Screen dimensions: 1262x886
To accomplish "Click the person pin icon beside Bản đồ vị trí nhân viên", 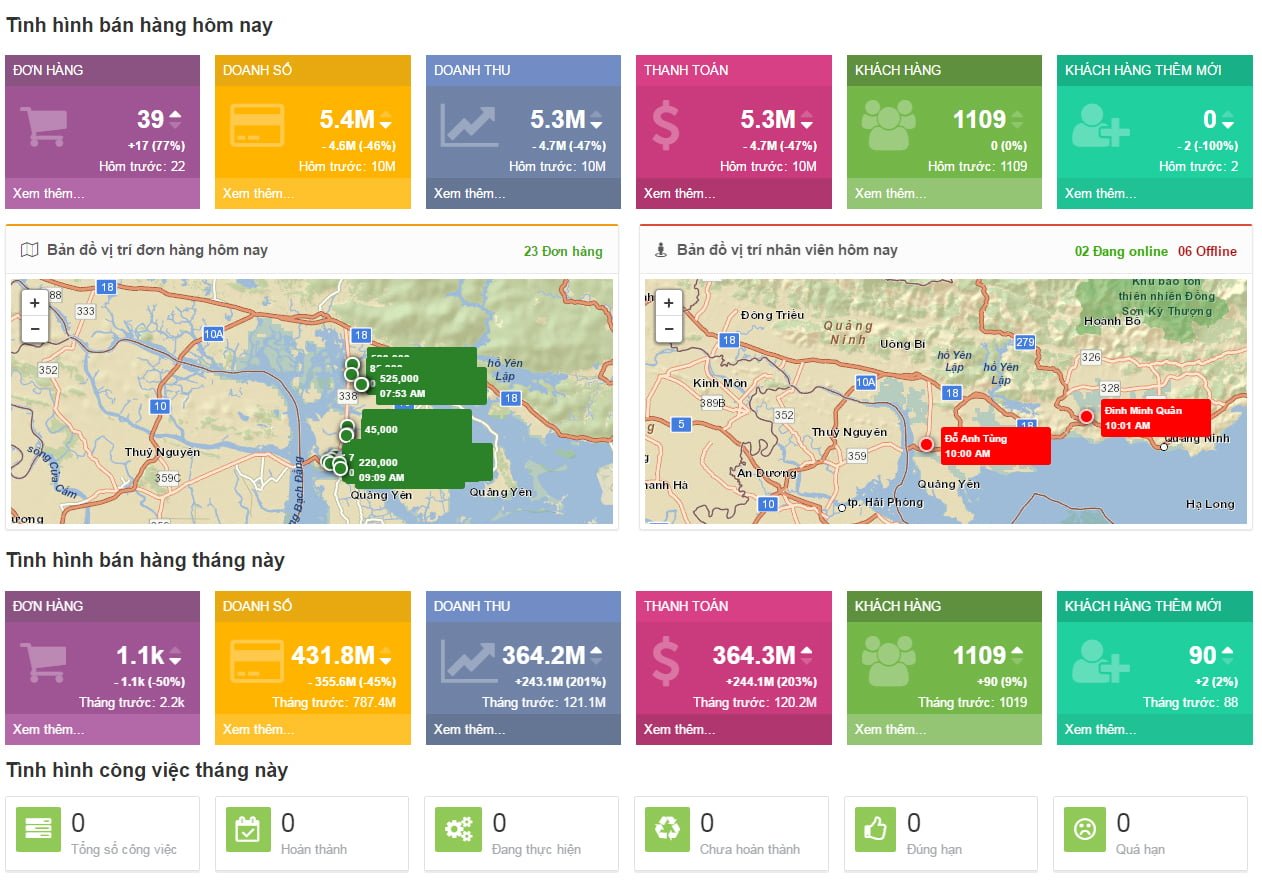I will (660, 250).
